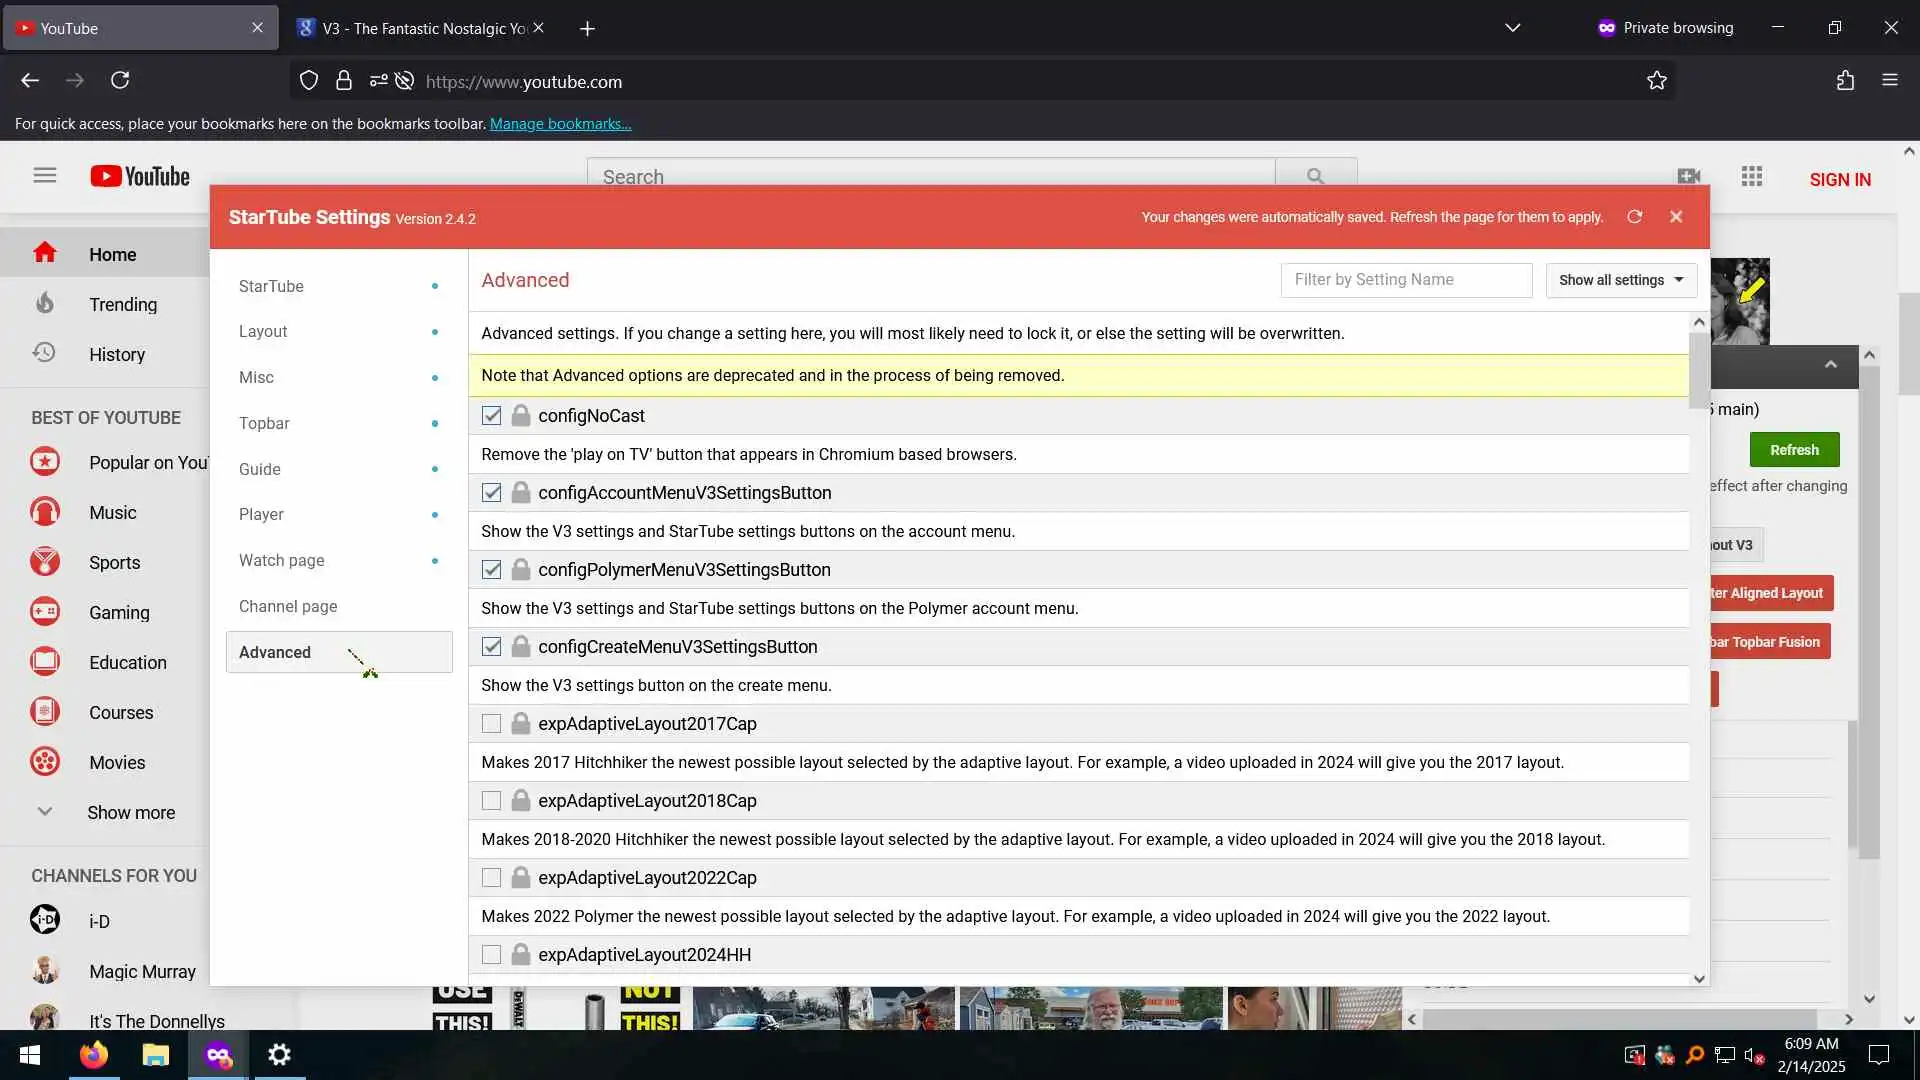
Task: Open Firefox from the Windows taskbar
Action: [x=94, y=1055]
